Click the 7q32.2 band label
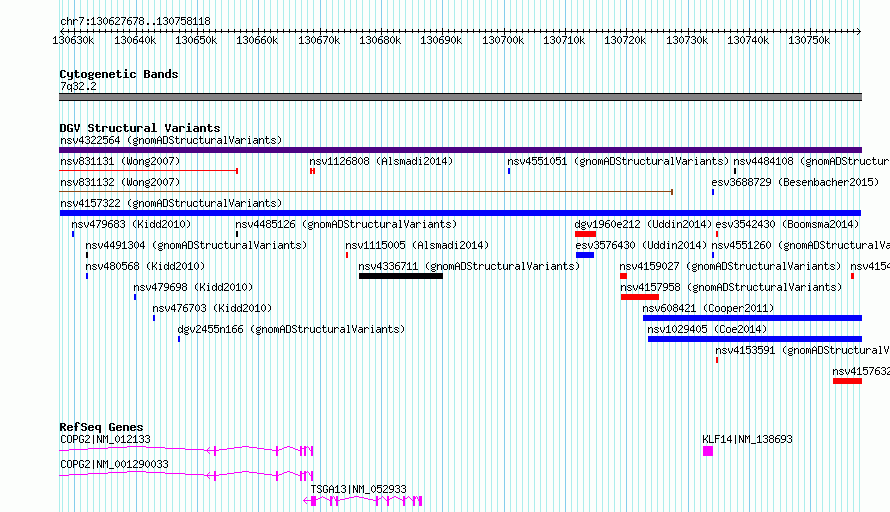 tap(78, 86)
